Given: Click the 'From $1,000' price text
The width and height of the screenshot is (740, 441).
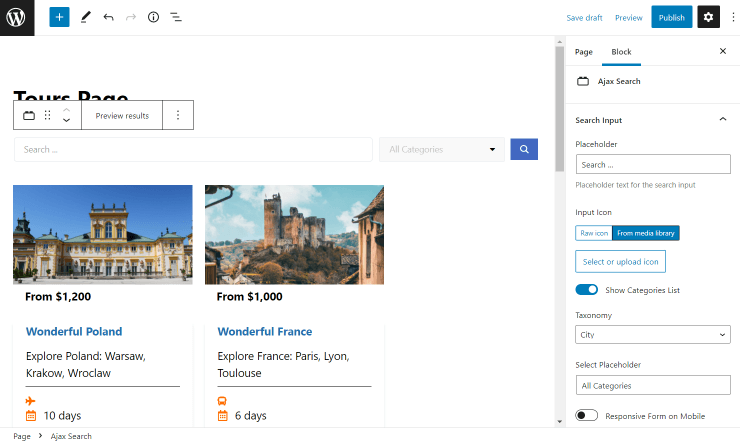Looking at the screenshot, I should [250, 297].
